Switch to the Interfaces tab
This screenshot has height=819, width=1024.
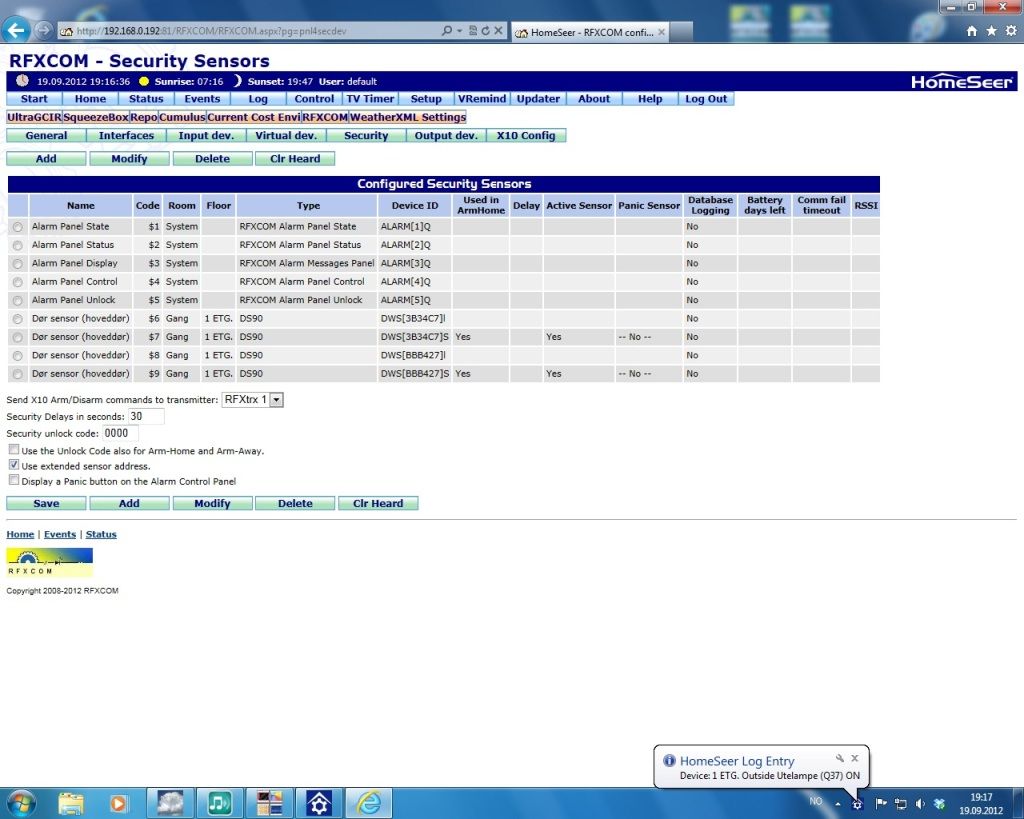click(x=126, y=135)
